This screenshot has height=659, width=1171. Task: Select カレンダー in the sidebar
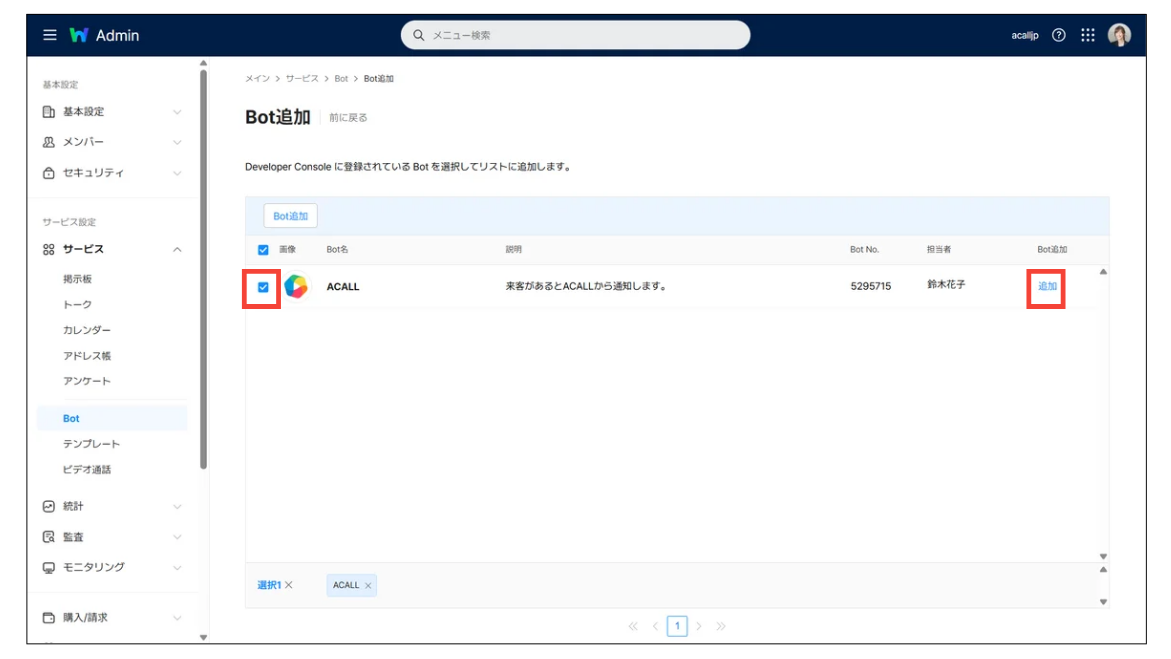click(87, 330)
